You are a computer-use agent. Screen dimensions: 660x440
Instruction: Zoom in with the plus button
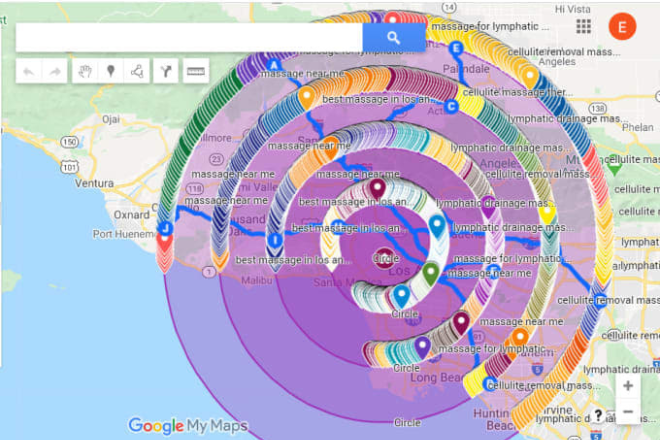pyautogui.click(x=628, y=386)
